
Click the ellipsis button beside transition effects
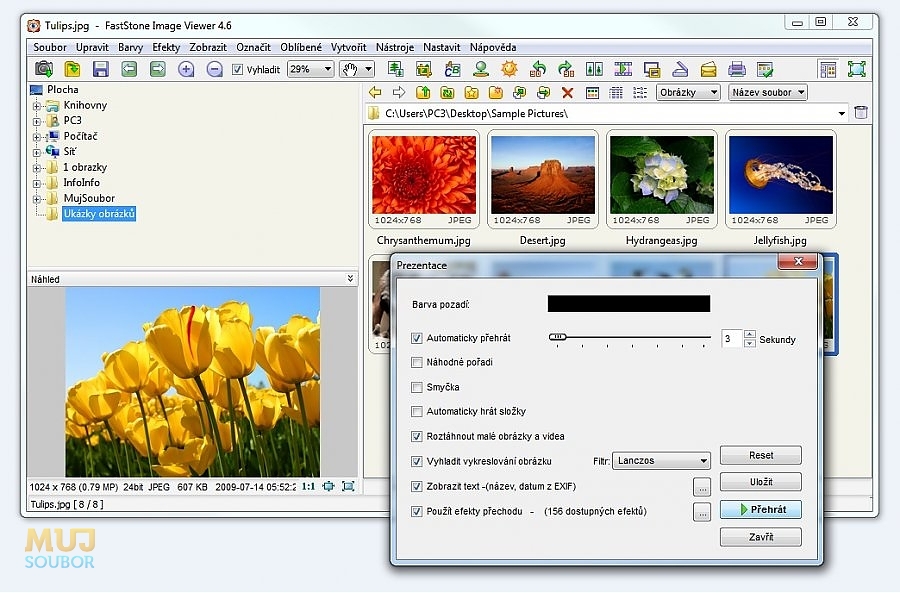click(x=701, y=511)
